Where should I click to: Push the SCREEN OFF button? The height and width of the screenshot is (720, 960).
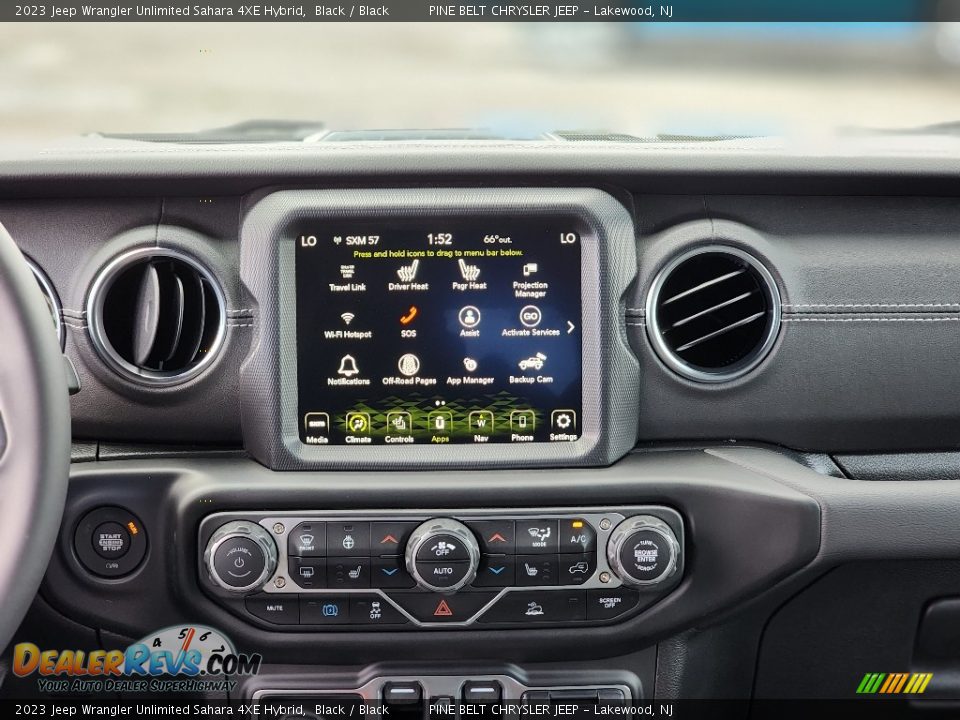coord(610,603)
